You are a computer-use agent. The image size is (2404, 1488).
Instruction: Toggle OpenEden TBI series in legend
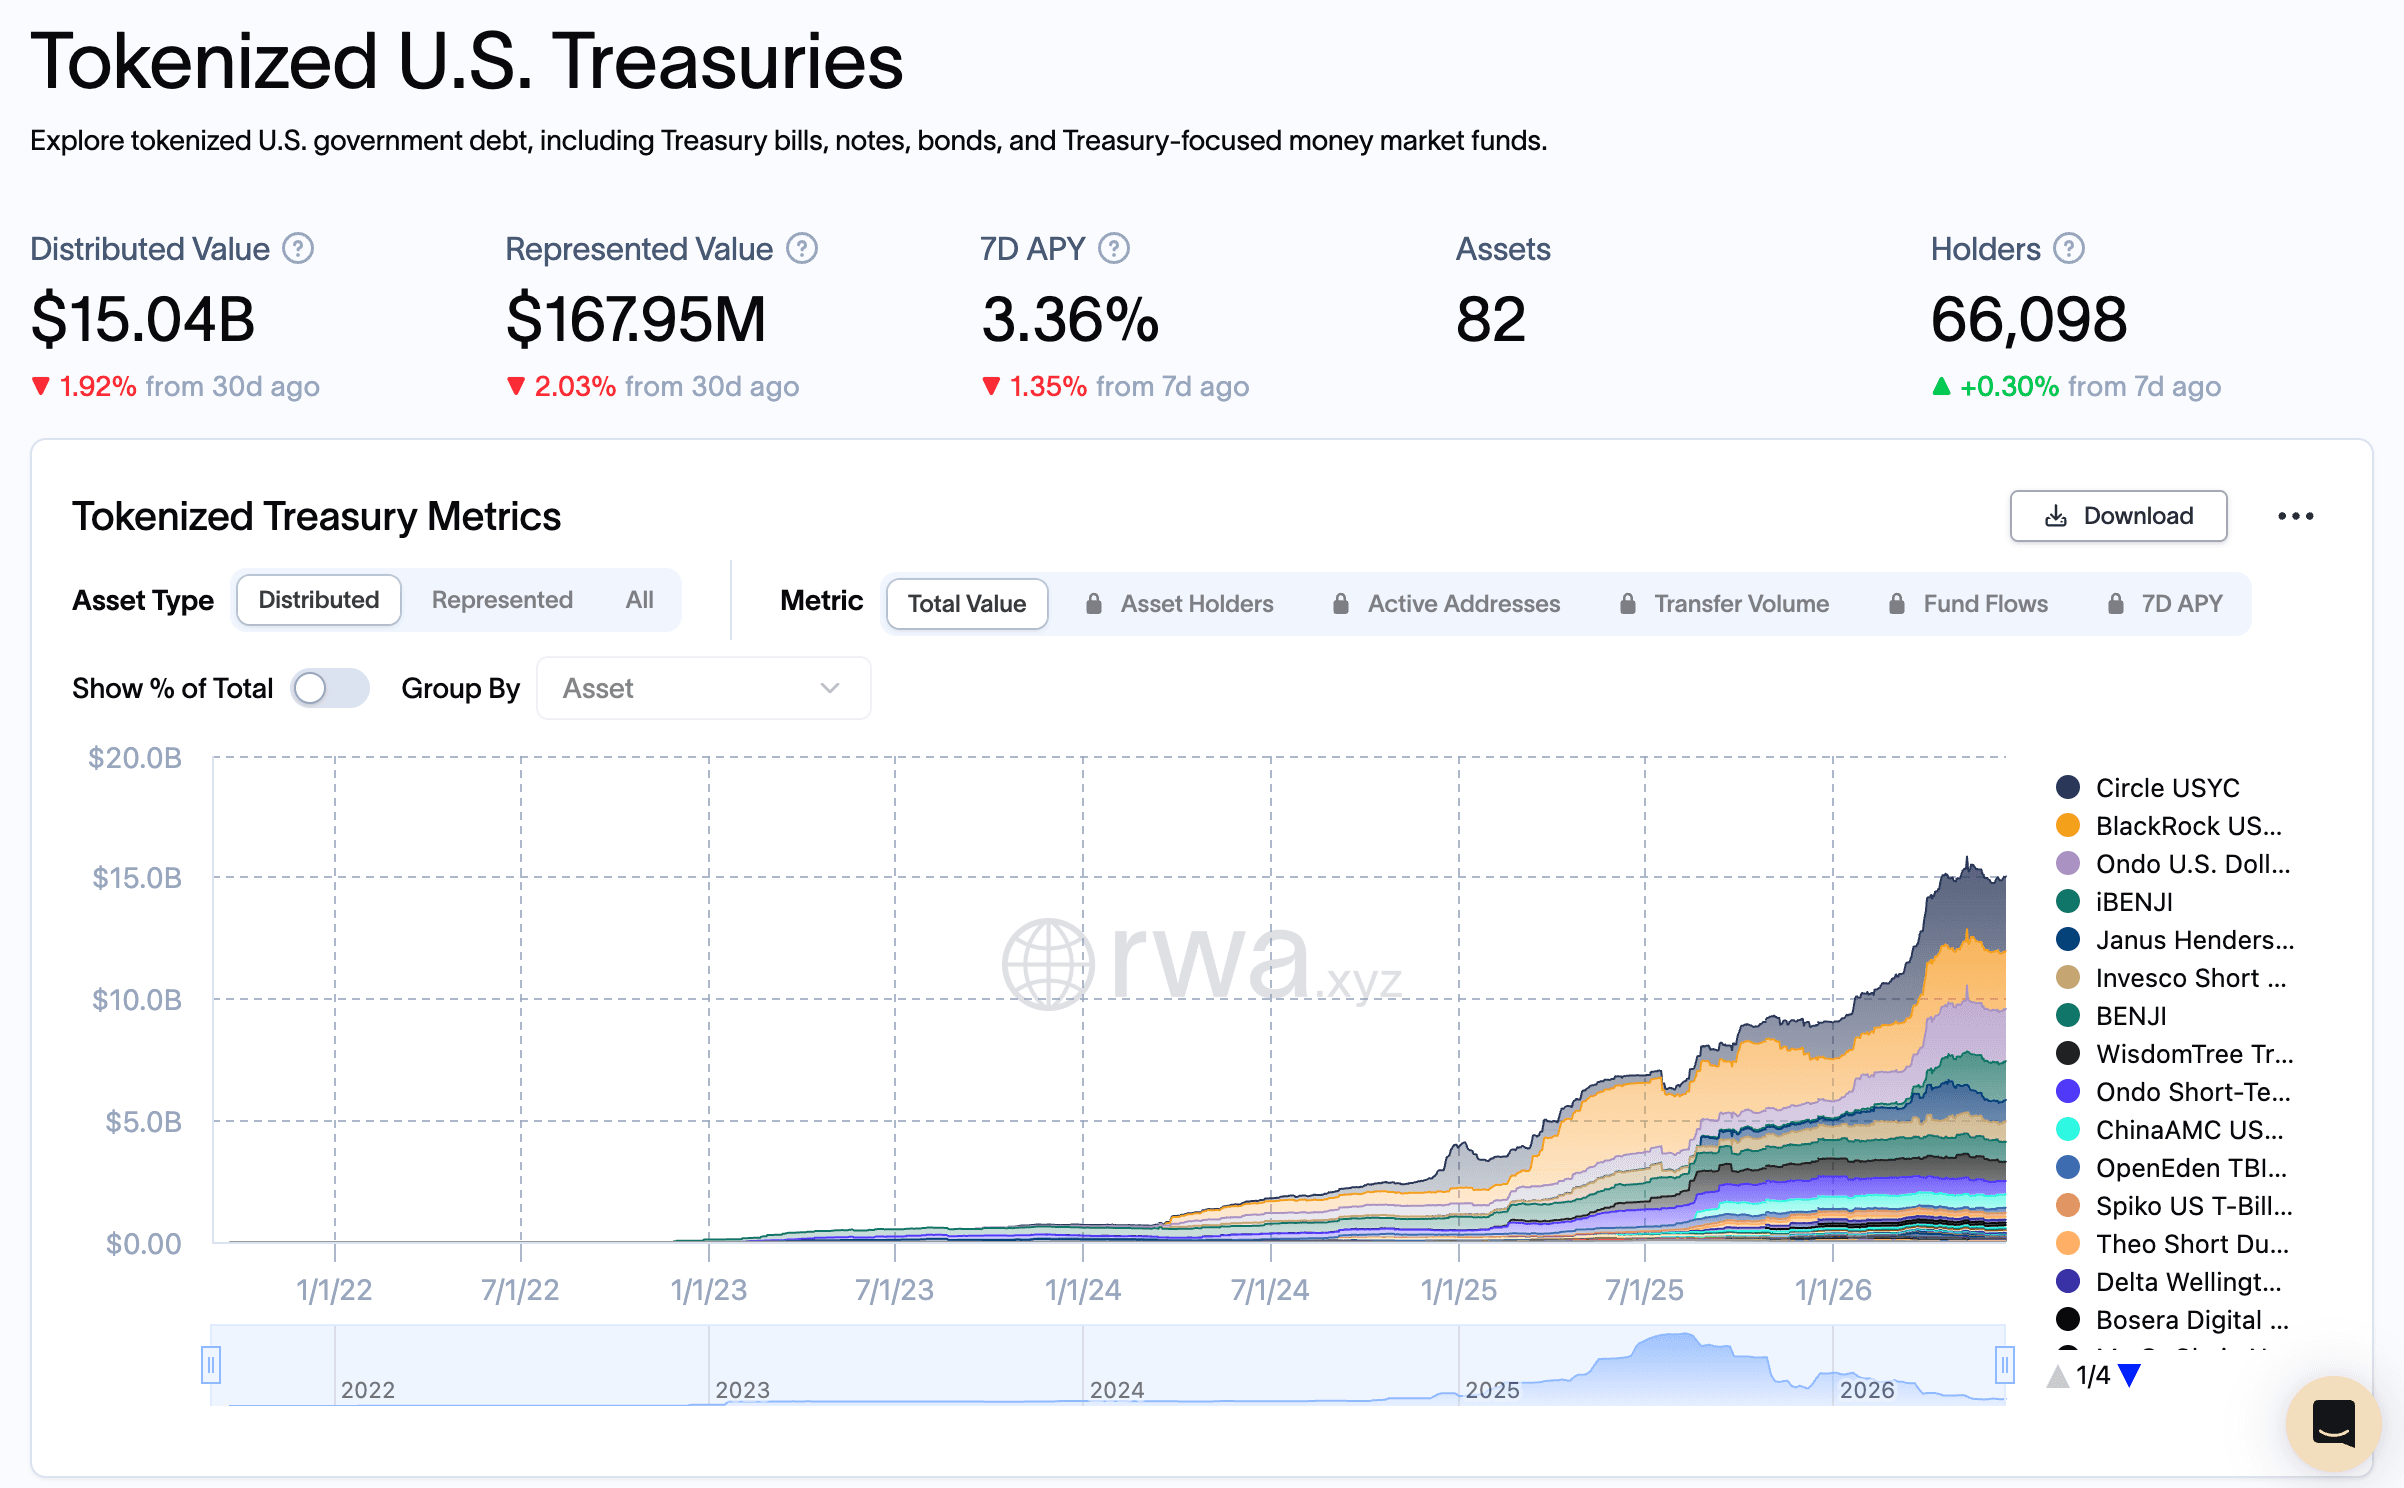(x=2172, y=1167)
